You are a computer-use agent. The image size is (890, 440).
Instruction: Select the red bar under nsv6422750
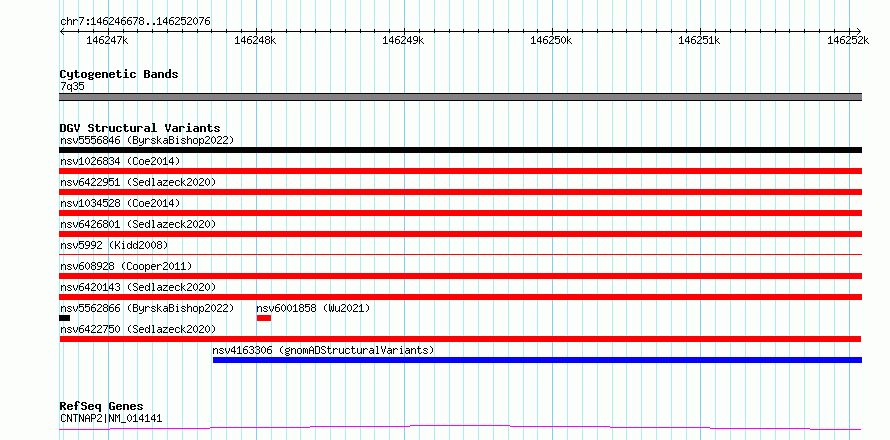pos(460,339)
